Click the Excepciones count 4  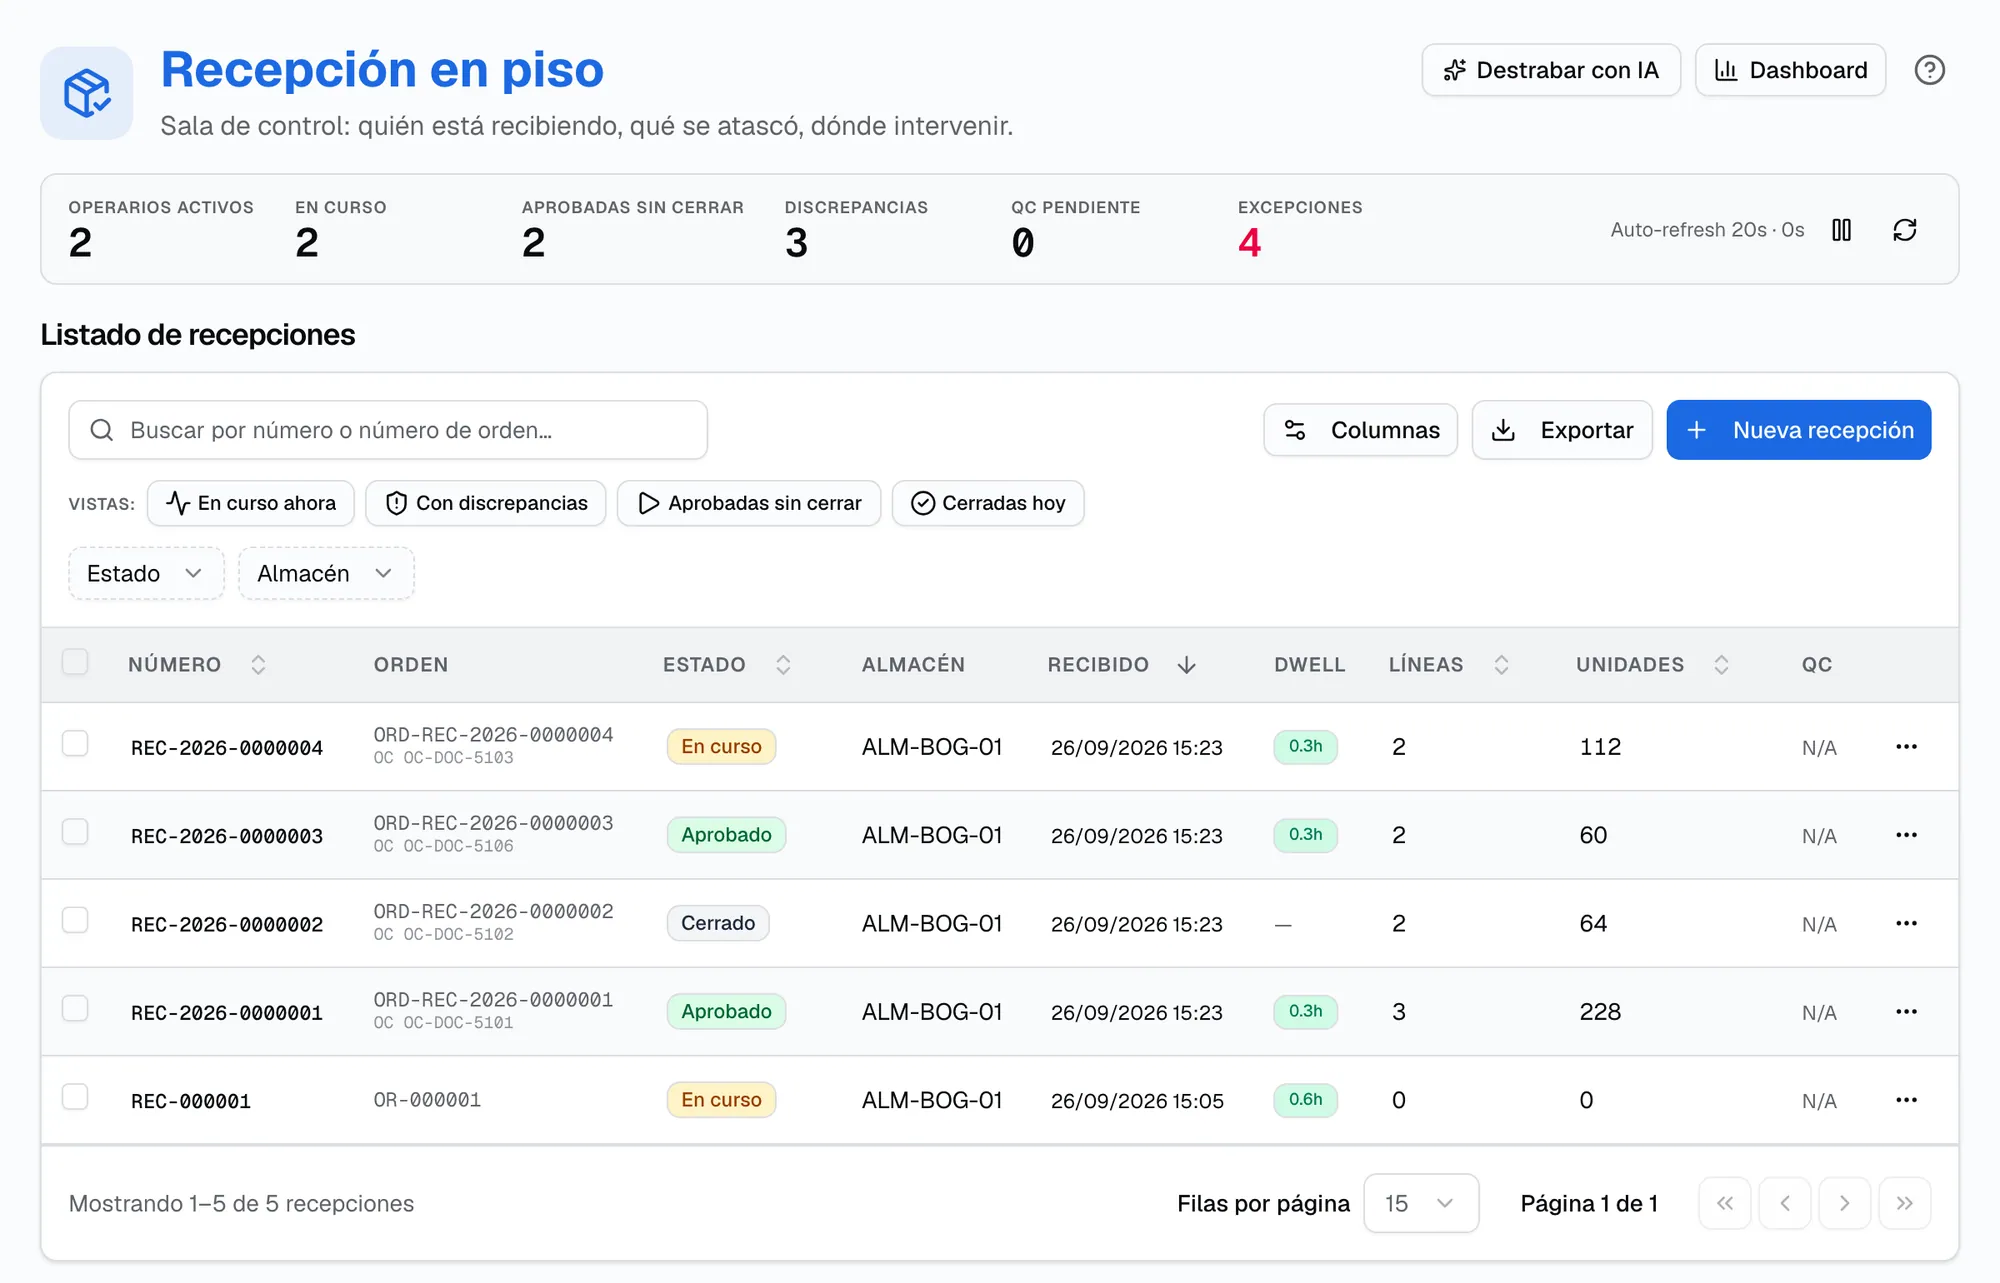point(1249,243)
